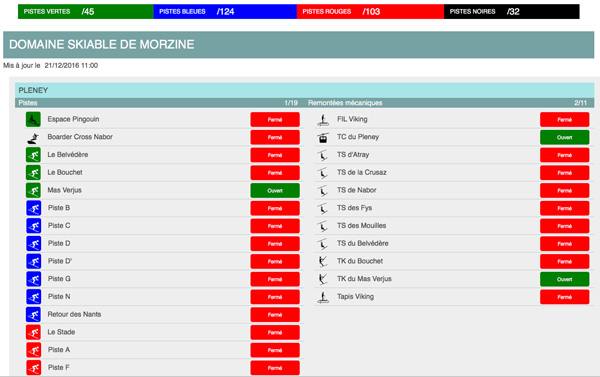The width and height of the screenshot is (600, 377).
Task: Click the red skier icon beside Le Stade
Action: [33, 332]
